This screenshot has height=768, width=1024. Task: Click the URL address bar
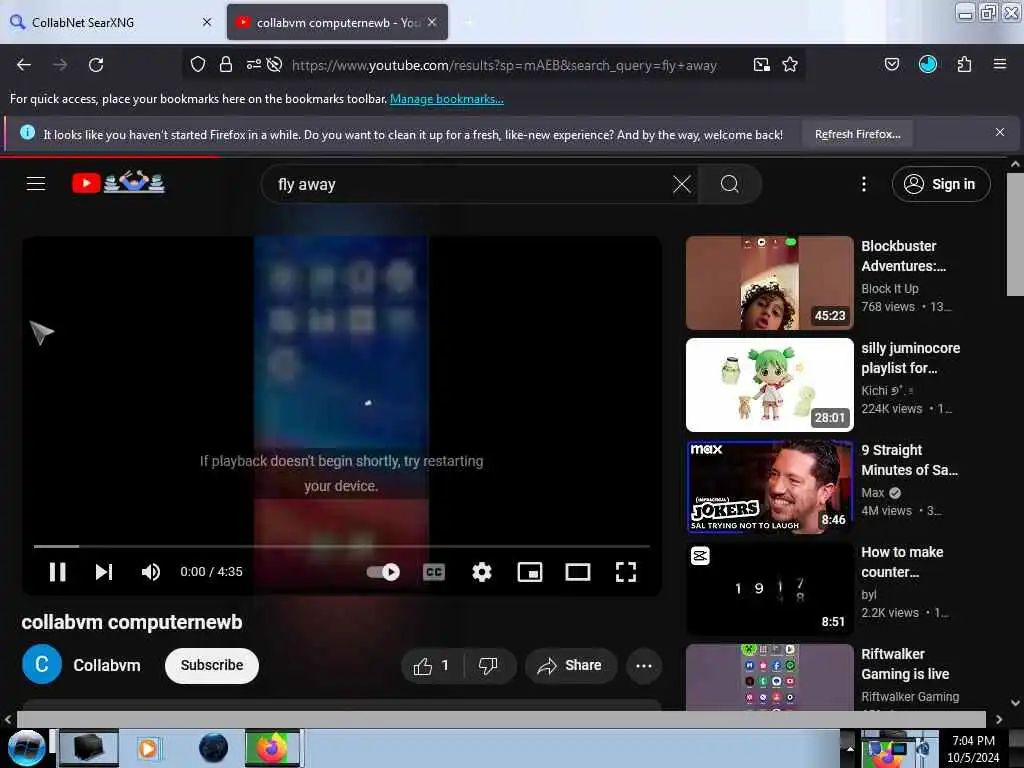[504, 65]
